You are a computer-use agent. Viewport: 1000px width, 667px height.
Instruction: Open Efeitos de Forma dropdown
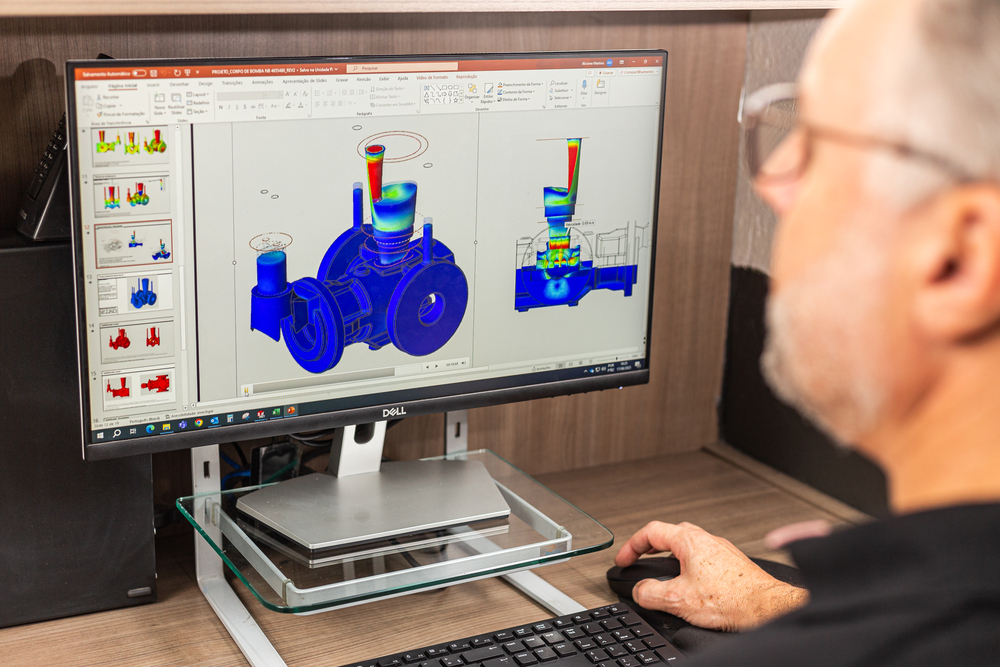[515, 99]
